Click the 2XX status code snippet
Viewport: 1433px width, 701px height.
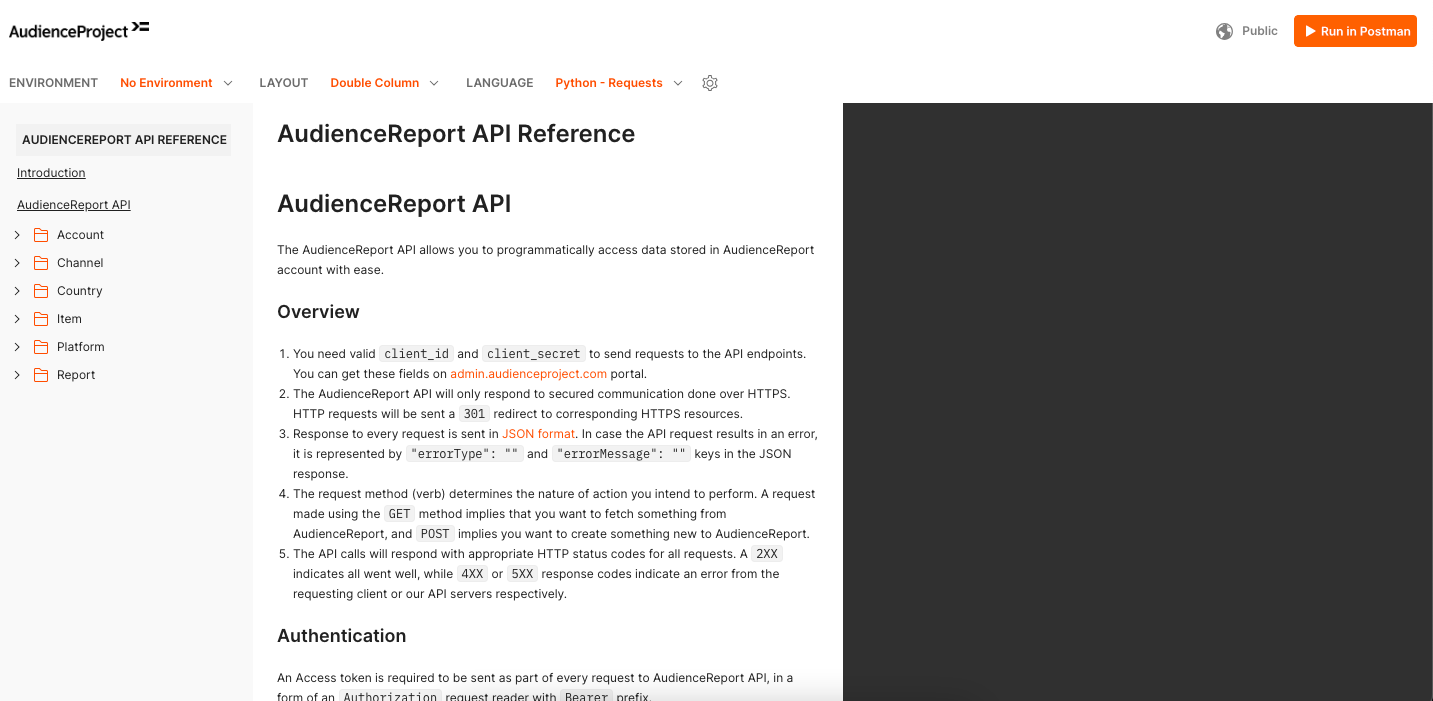[767, 554]
